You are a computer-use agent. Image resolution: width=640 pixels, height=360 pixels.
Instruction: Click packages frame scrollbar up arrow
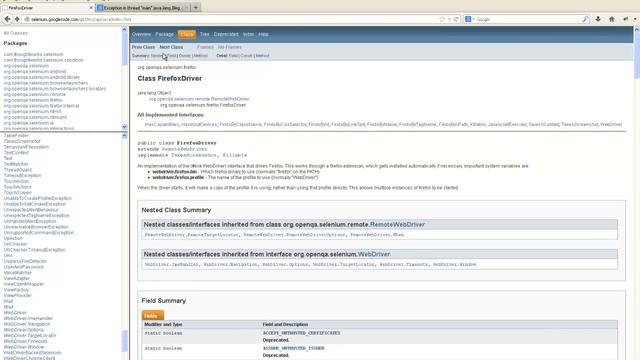124,30
